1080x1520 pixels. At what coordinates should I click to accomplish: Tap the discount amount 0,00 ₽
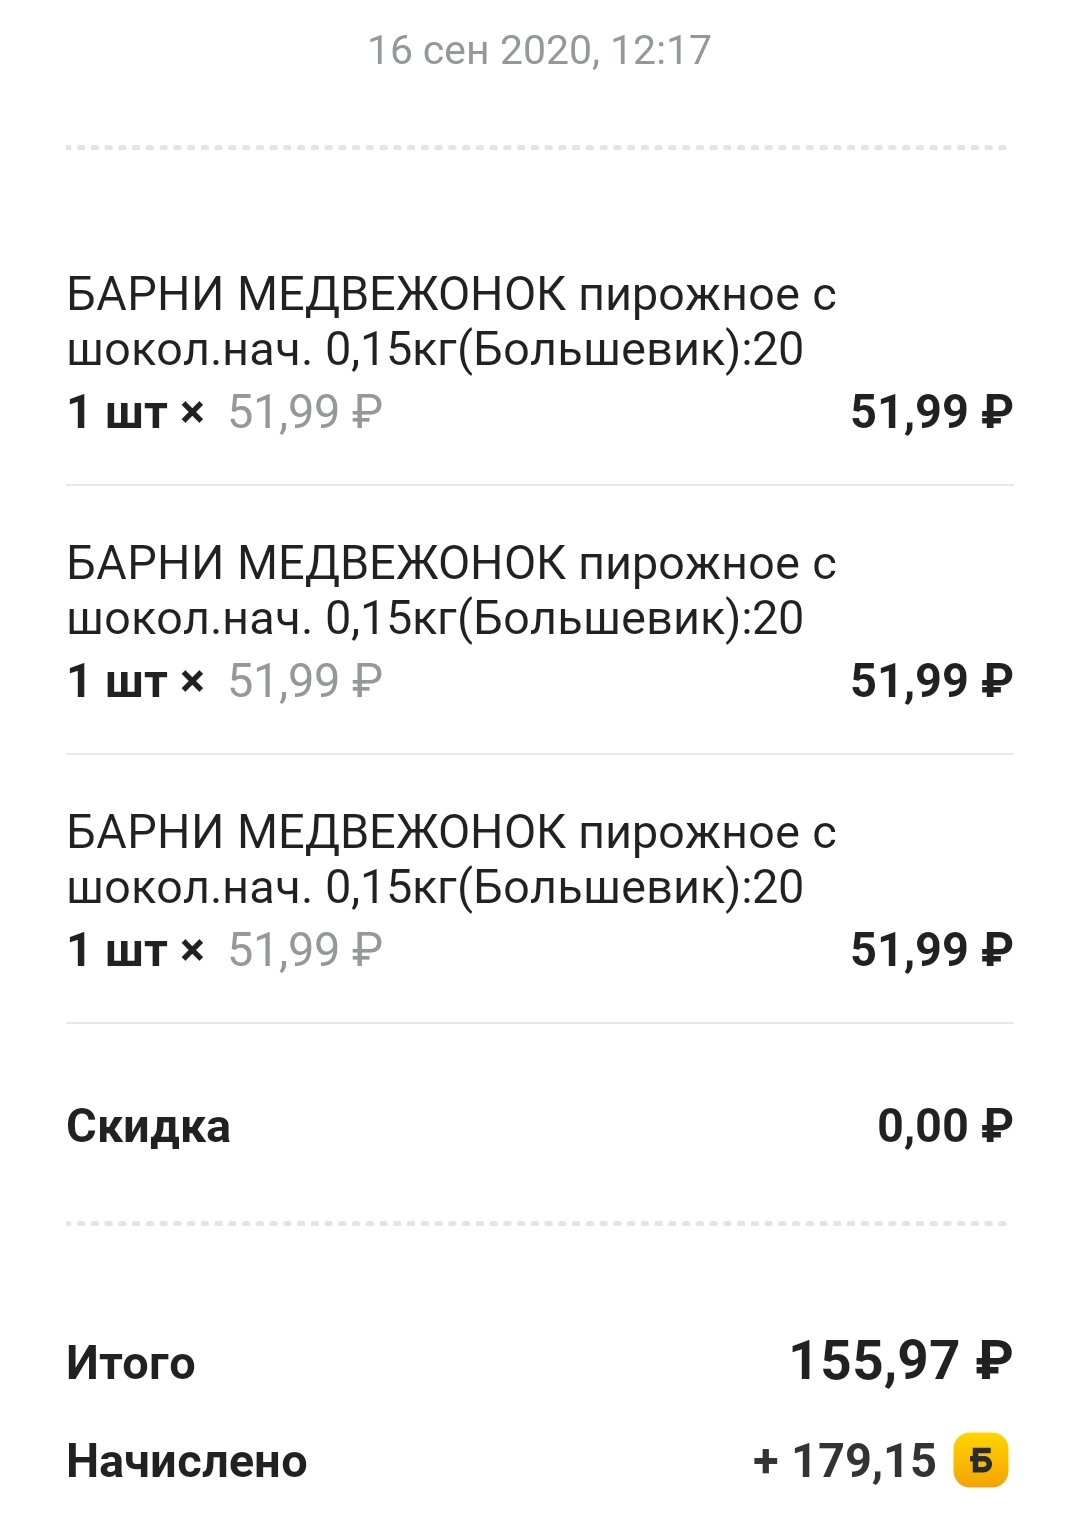[x=945, y=1127]
